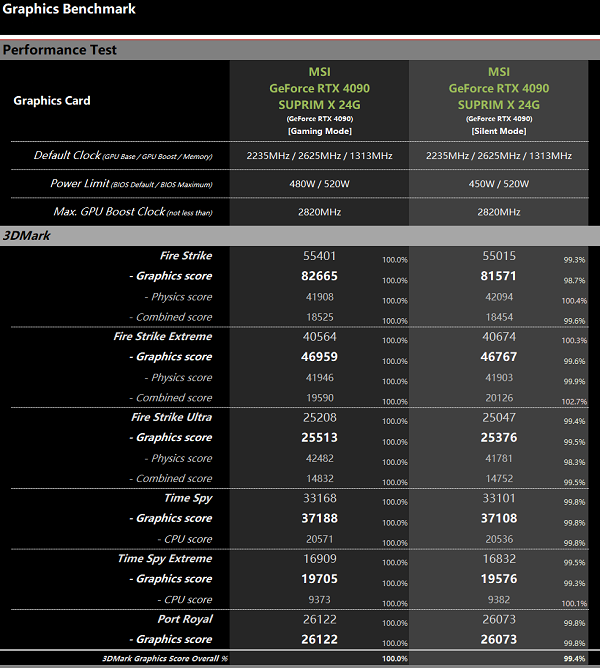The width and height of the screenshot is (600, 668).
Task: Click the "98.3%" percentage value
Action: pos(574,462)
